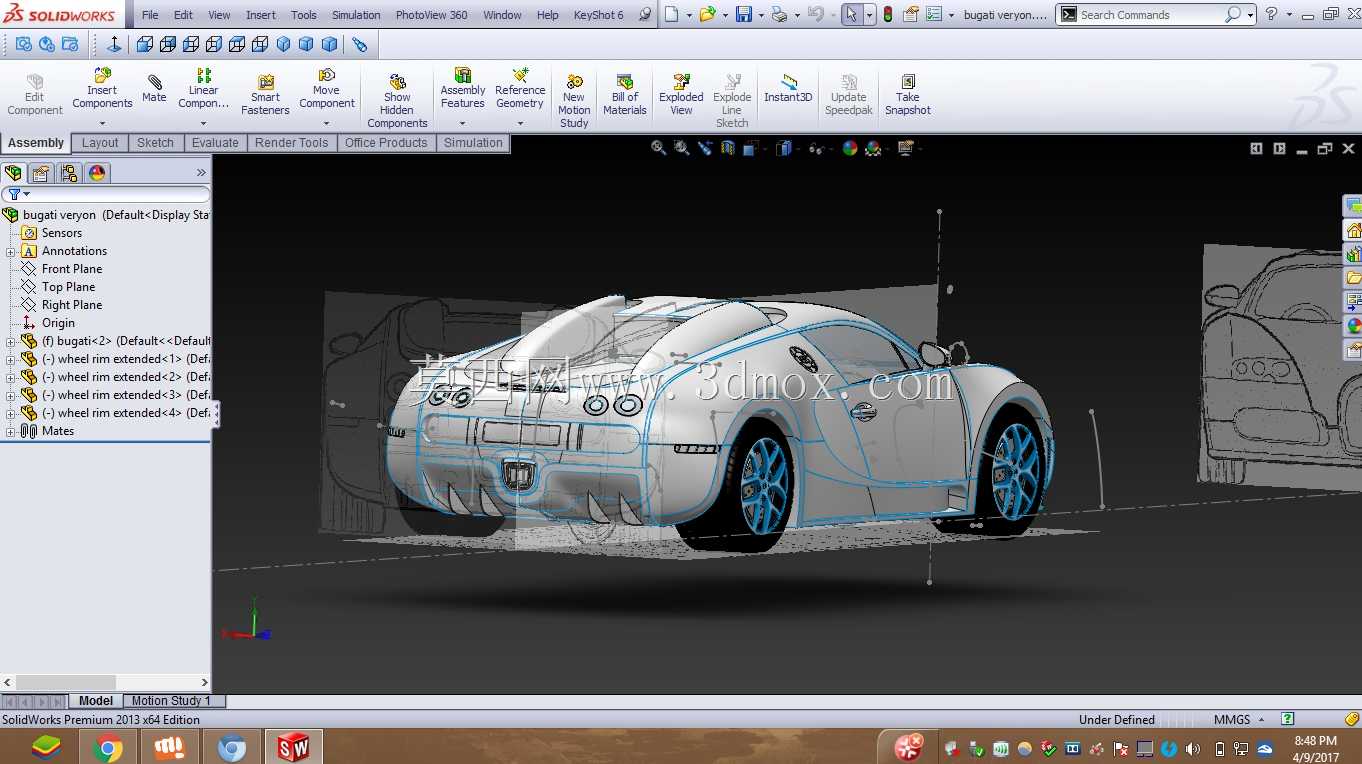Open the Reference Geometry dropdown arrow
Screen dimensions: 1362x764
tap(520, 124)
